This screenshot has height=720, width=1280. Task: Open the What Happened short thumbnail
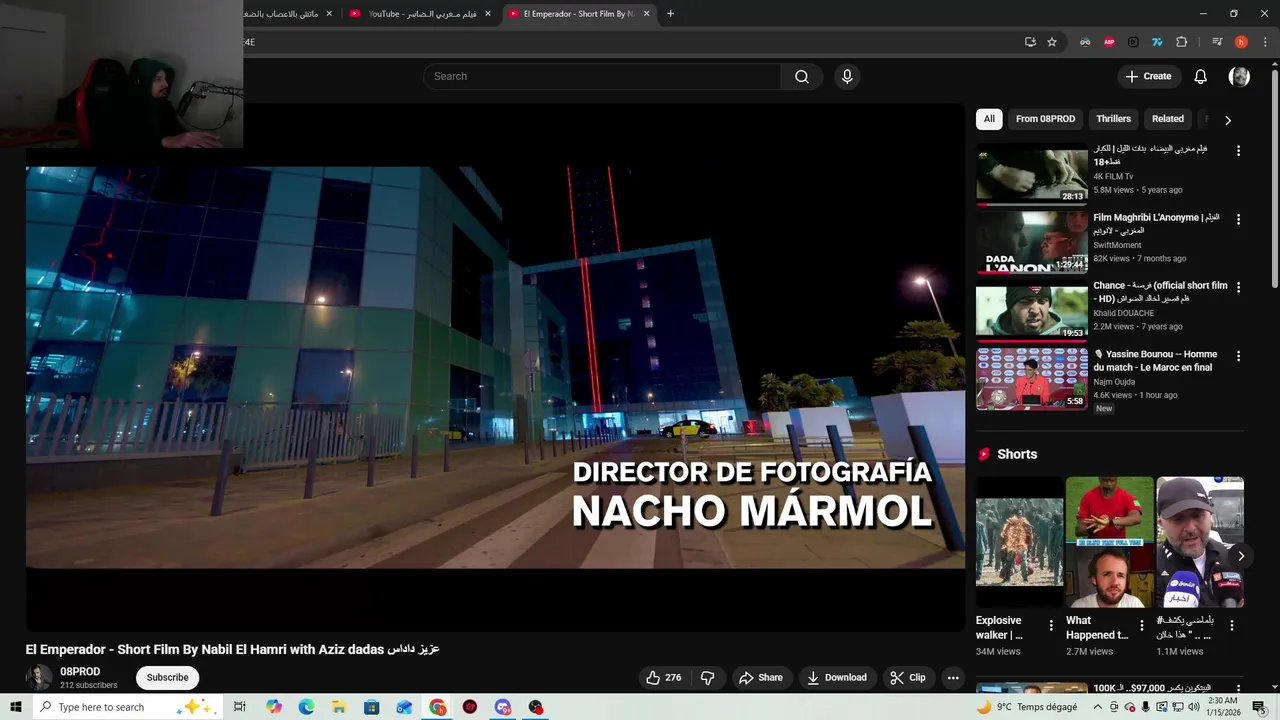point(1110,542)
